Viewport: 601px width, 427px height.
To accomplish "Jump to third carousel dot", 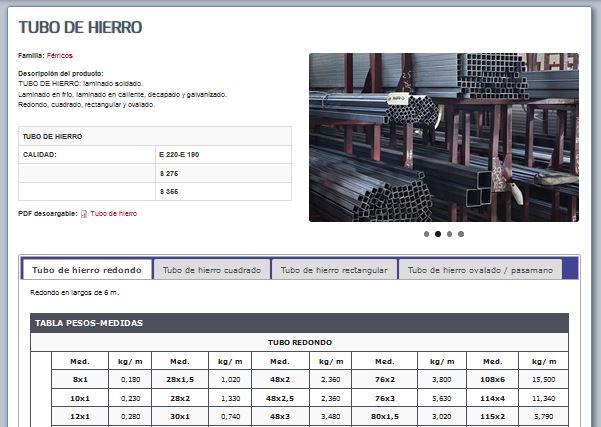I will pyautogui.click(x=449, y=234).
